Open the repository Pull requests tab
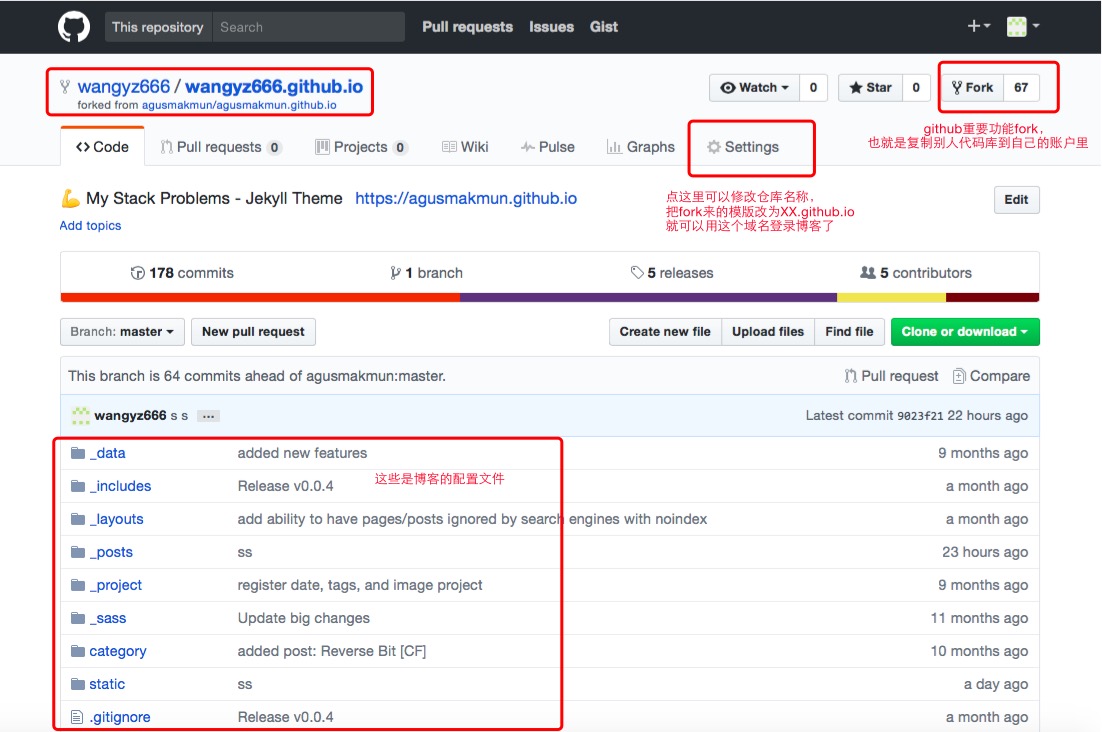The image size is (1102, 732). [221, 147]
